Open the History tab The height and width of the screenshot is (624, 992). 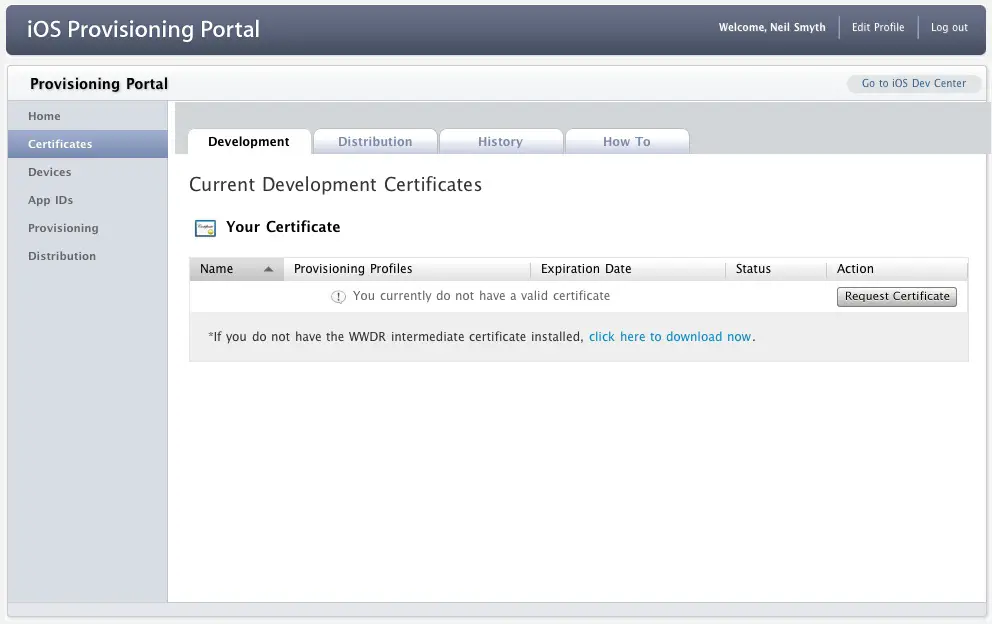click(x=500, y=142)
